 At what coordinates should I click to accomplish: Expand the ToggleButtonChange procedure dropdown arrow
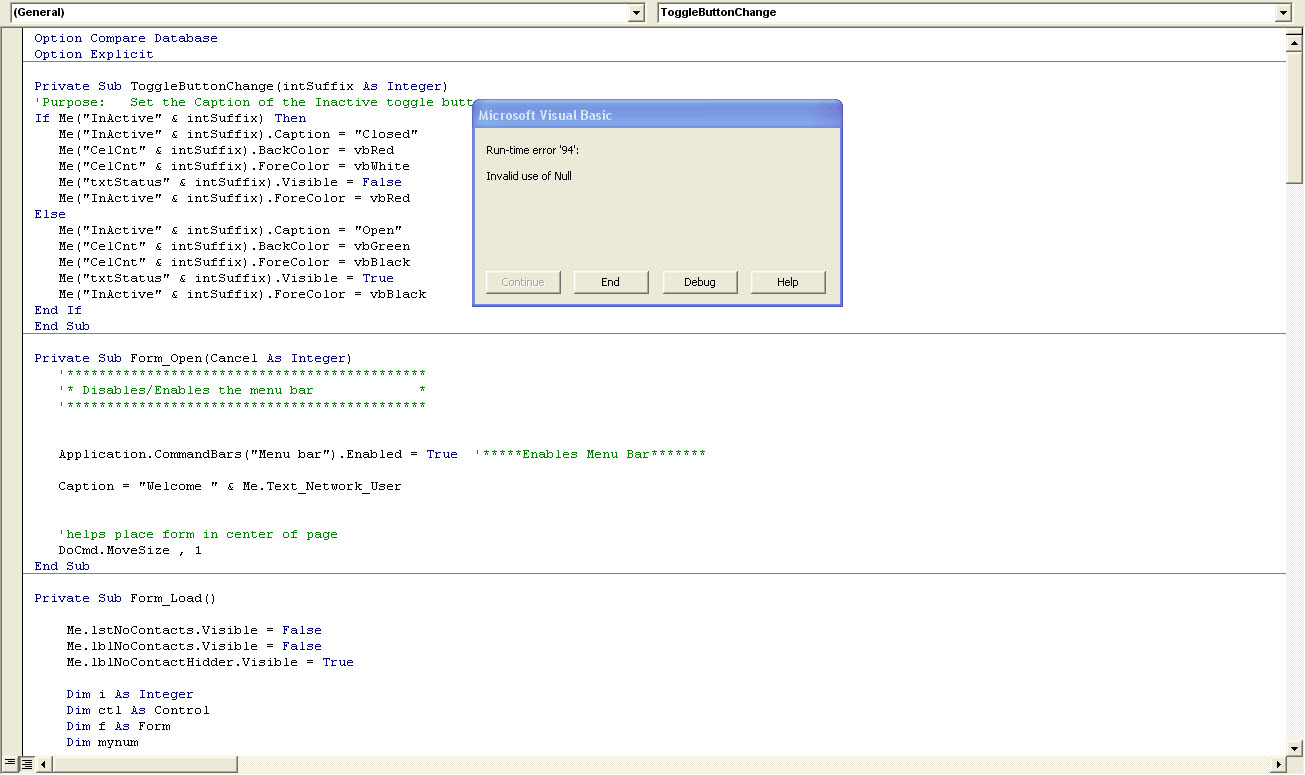(x=1284, y=13)
